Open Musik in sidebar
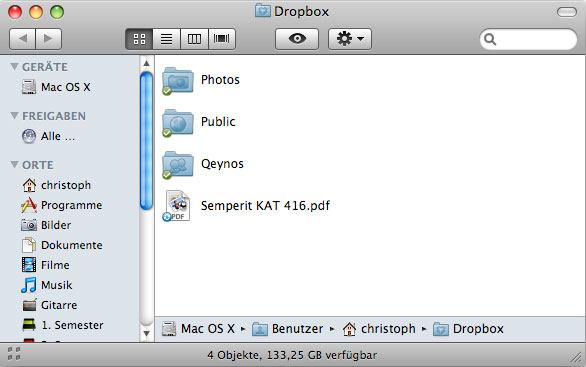Screen dimensions: 586x367 tap(46, 285)
